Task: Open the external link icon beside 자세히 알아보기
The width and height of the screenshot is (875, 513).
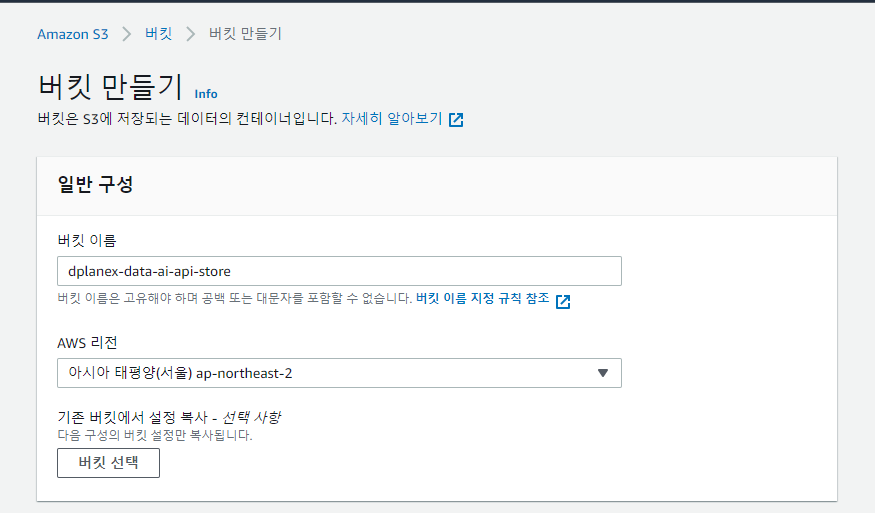Action: click(456, 119)
